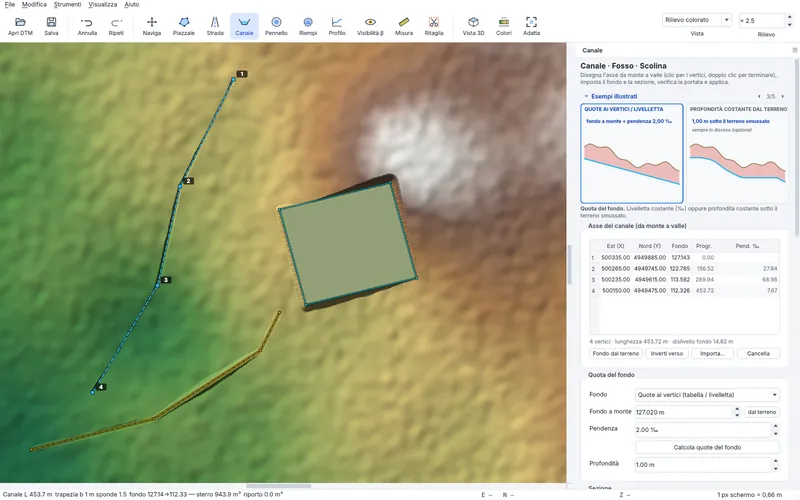Undo last action with Annulla

point(87,26)
